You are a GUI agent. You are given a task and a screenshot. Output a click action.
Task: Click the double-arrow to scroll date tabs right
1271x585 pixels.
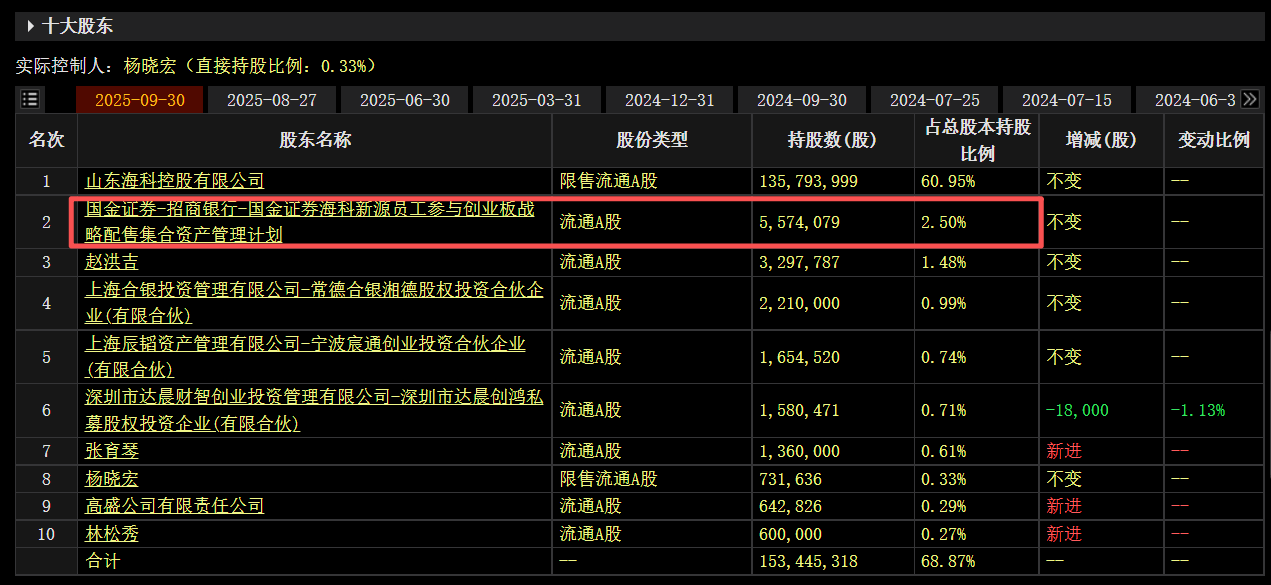coord(1249,99)
